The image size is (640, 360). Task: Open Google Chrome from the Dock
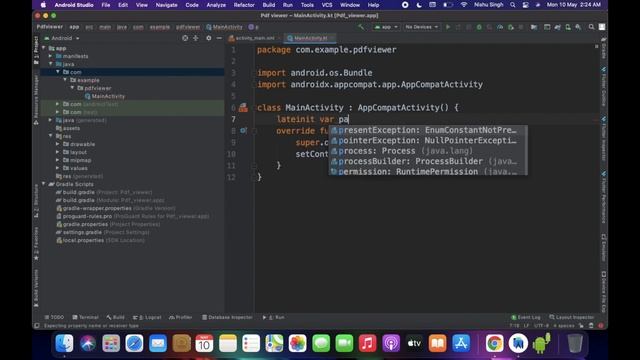(494, 343)
